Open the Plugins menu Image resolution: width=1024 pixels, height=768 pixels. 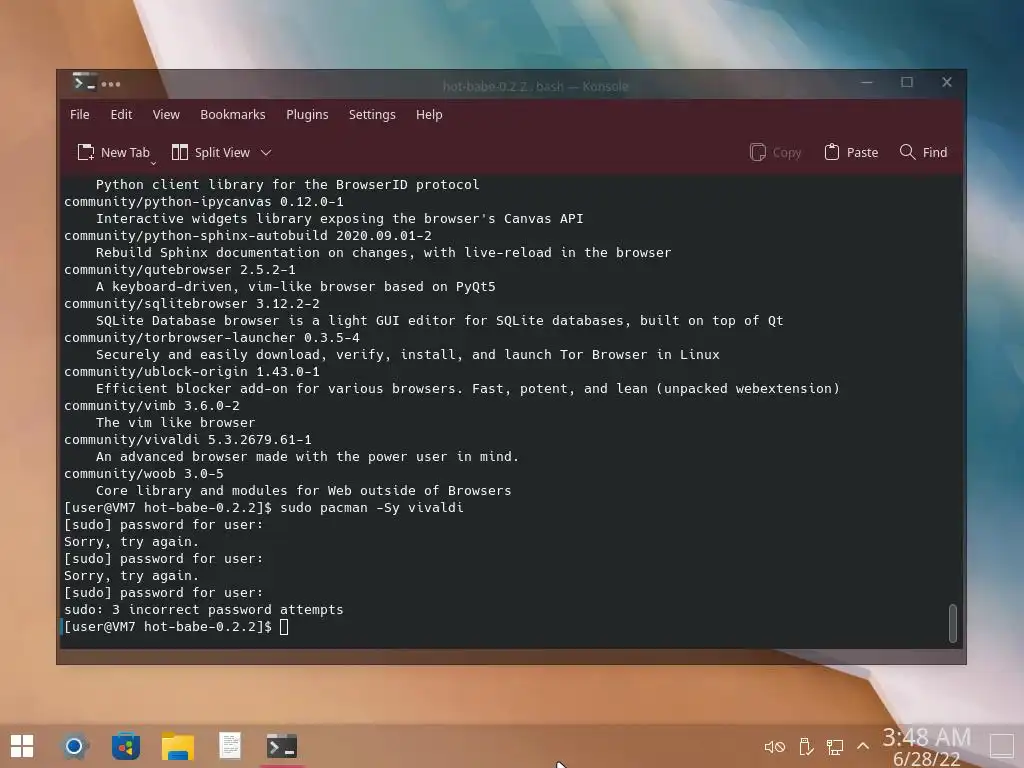click(x=307, y=114)
